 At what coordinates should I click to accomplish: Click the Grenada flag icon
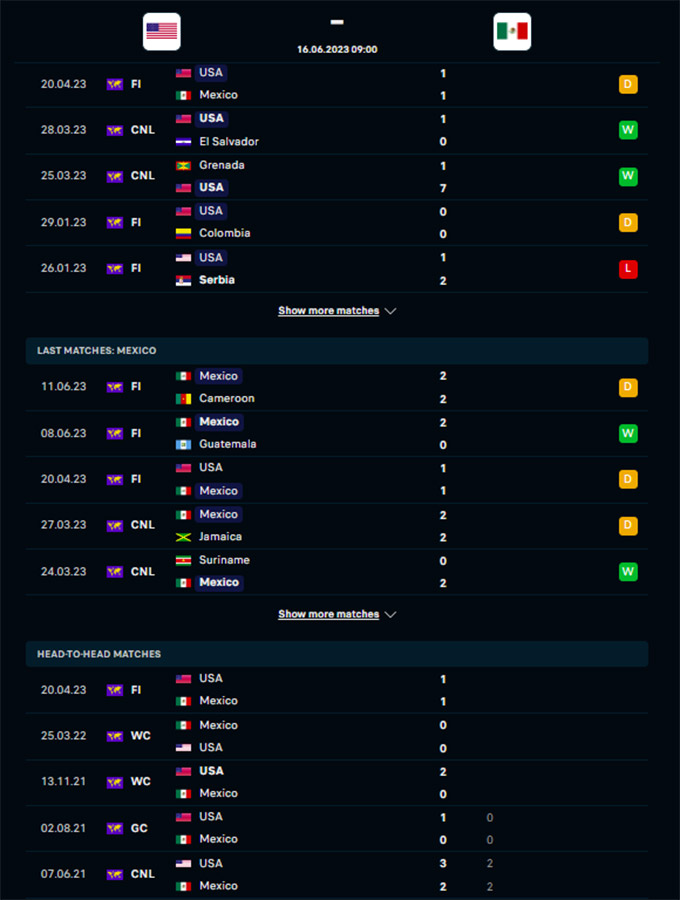pyautogui.click(x=183, y=166)
